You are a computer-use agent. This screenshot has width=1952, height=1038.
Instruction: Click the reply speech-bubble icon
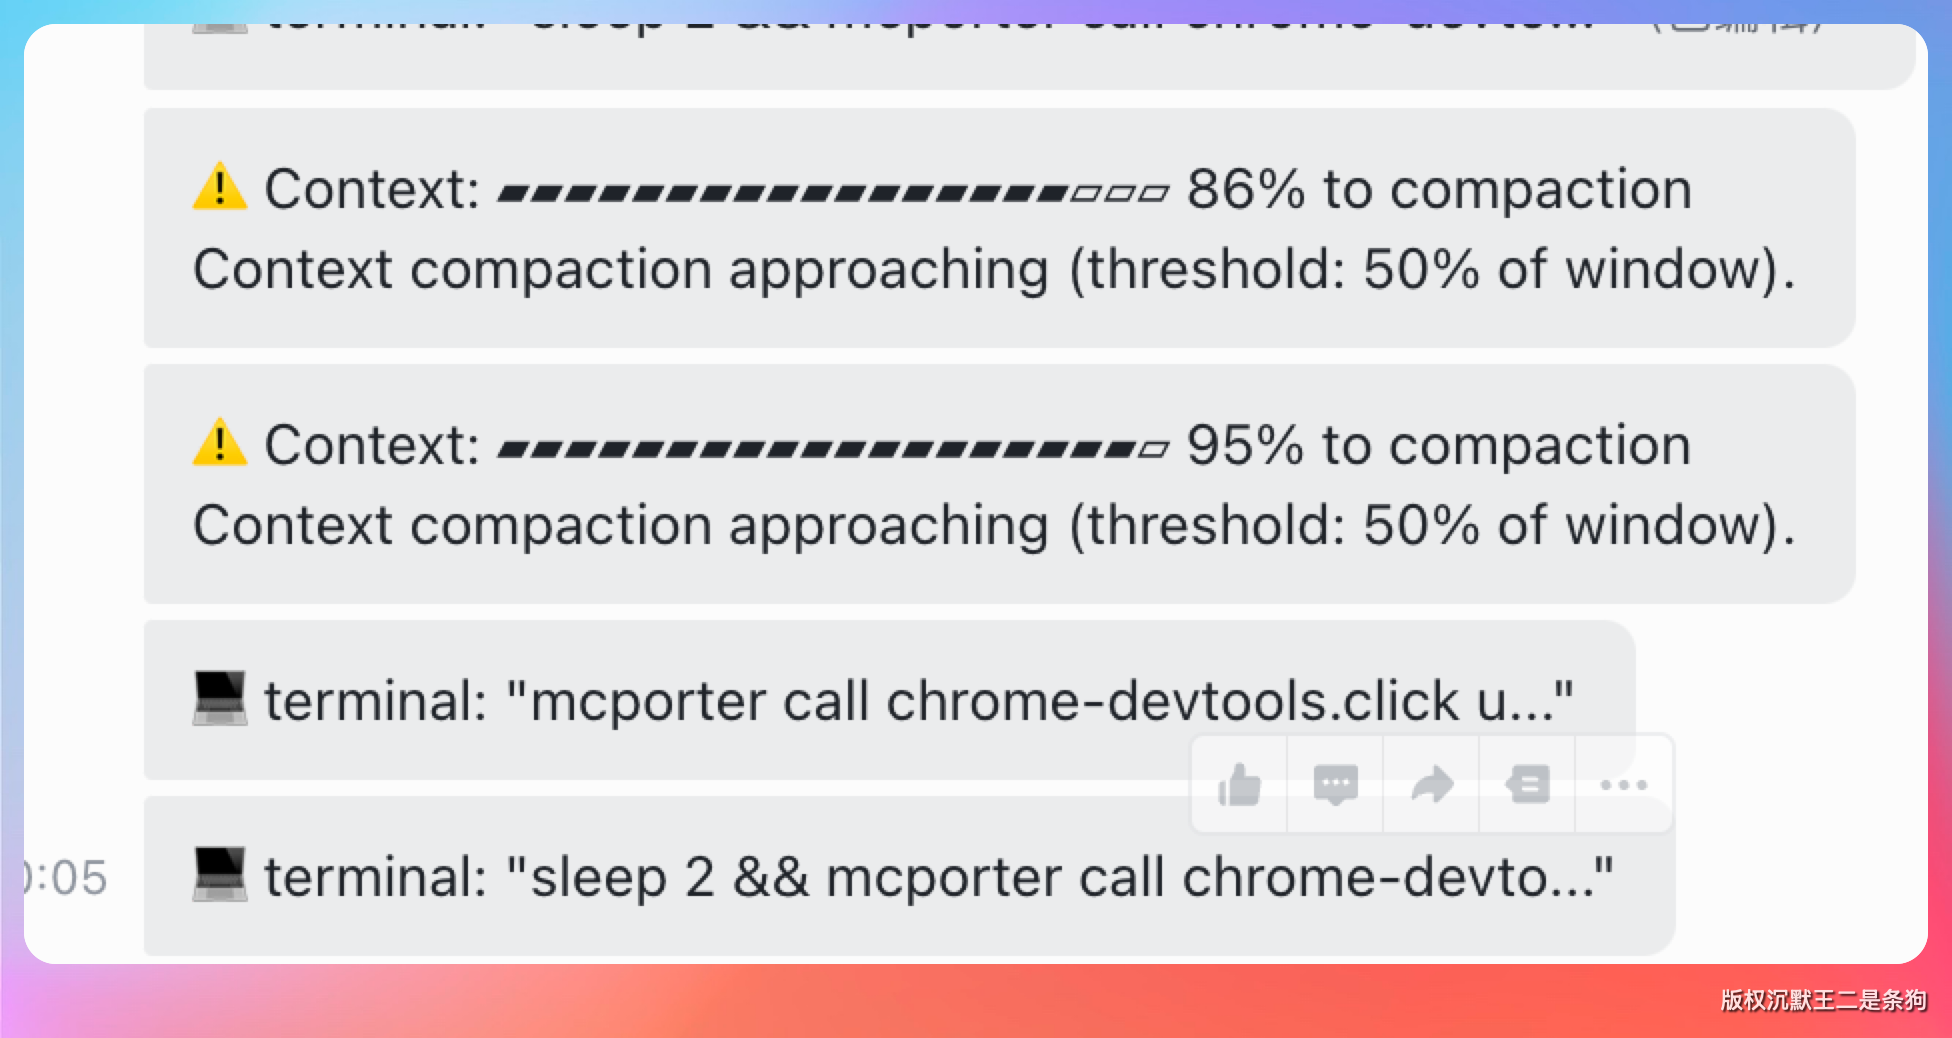pos(1335,785)
